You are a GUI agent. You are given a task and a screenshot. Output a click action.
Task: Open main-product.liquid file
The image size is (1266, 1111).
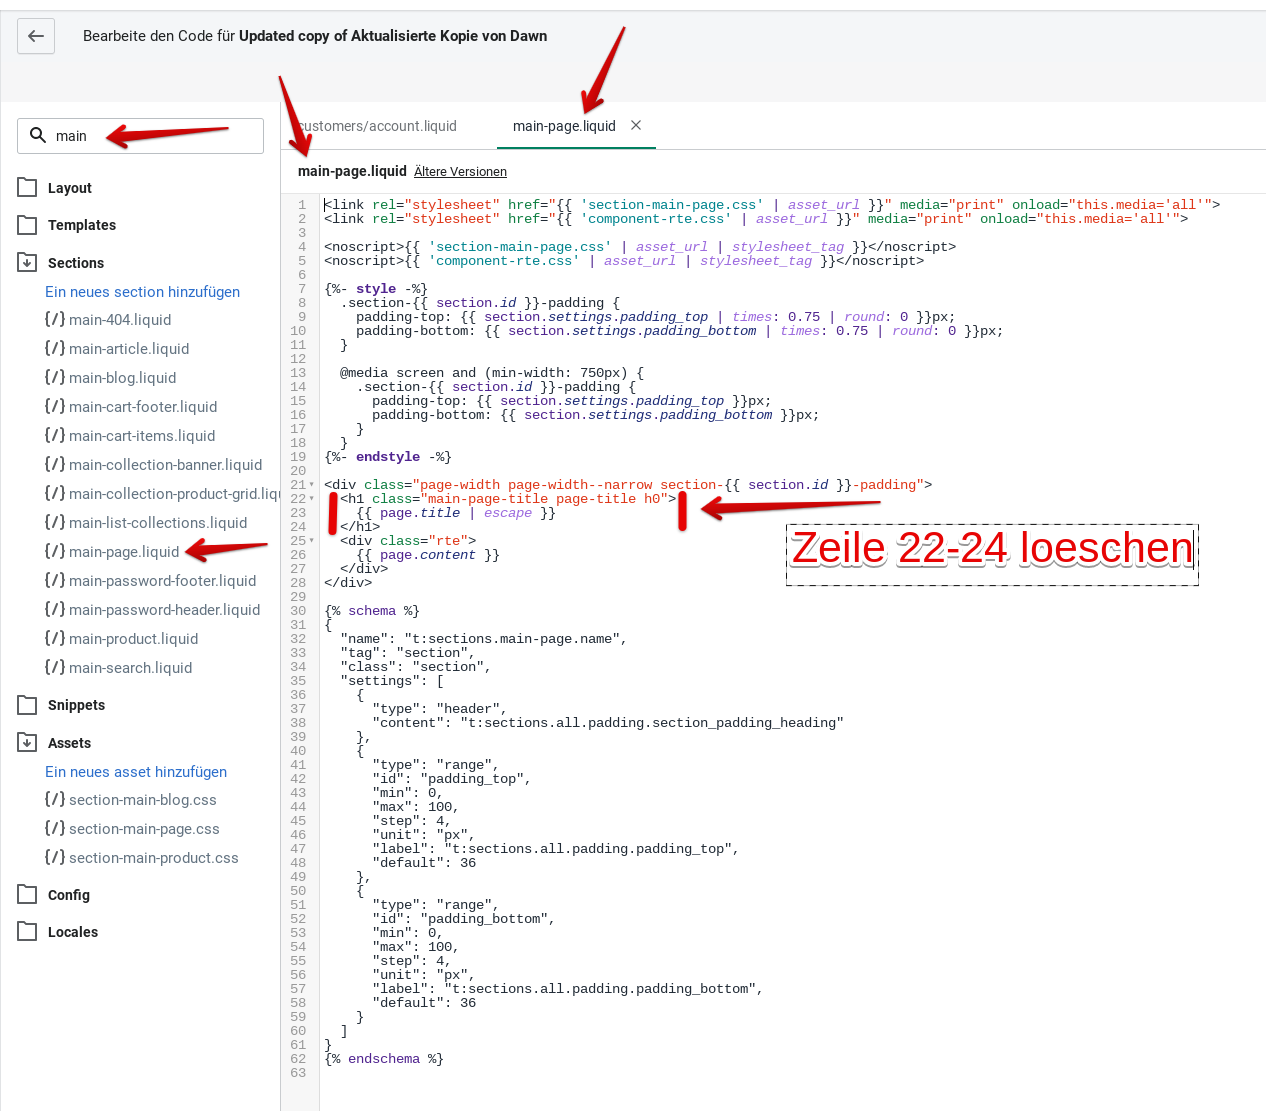pyautogui.click(x=122, y=639)
